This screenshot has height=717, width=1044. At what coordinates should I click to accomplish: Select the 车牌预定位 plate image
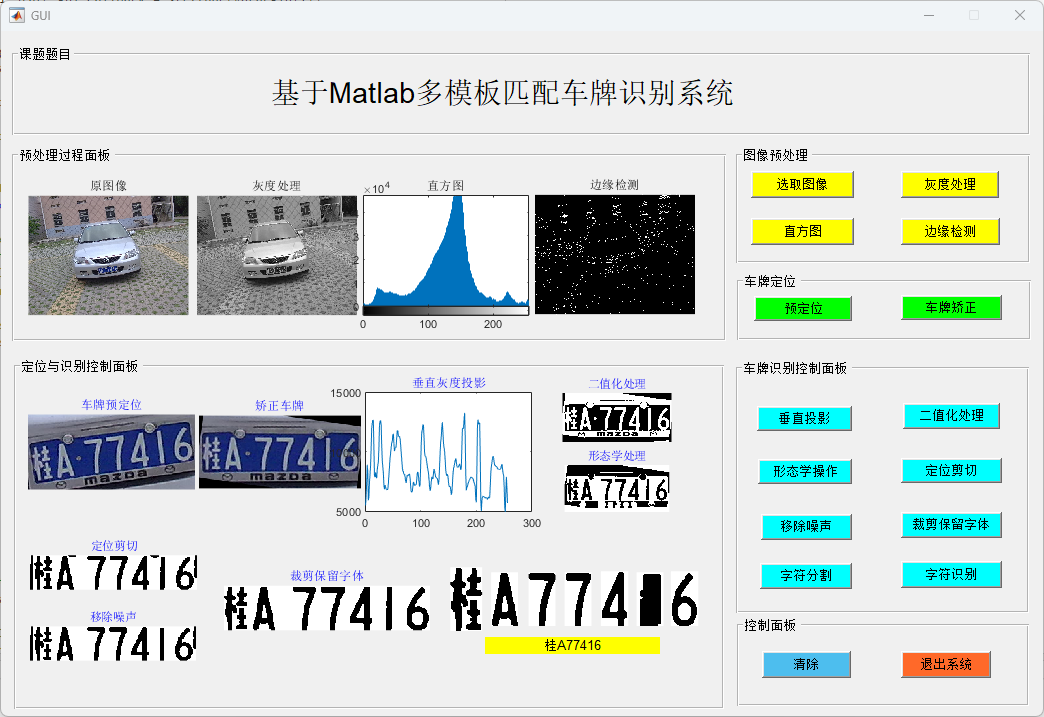[x=111, y=452]
